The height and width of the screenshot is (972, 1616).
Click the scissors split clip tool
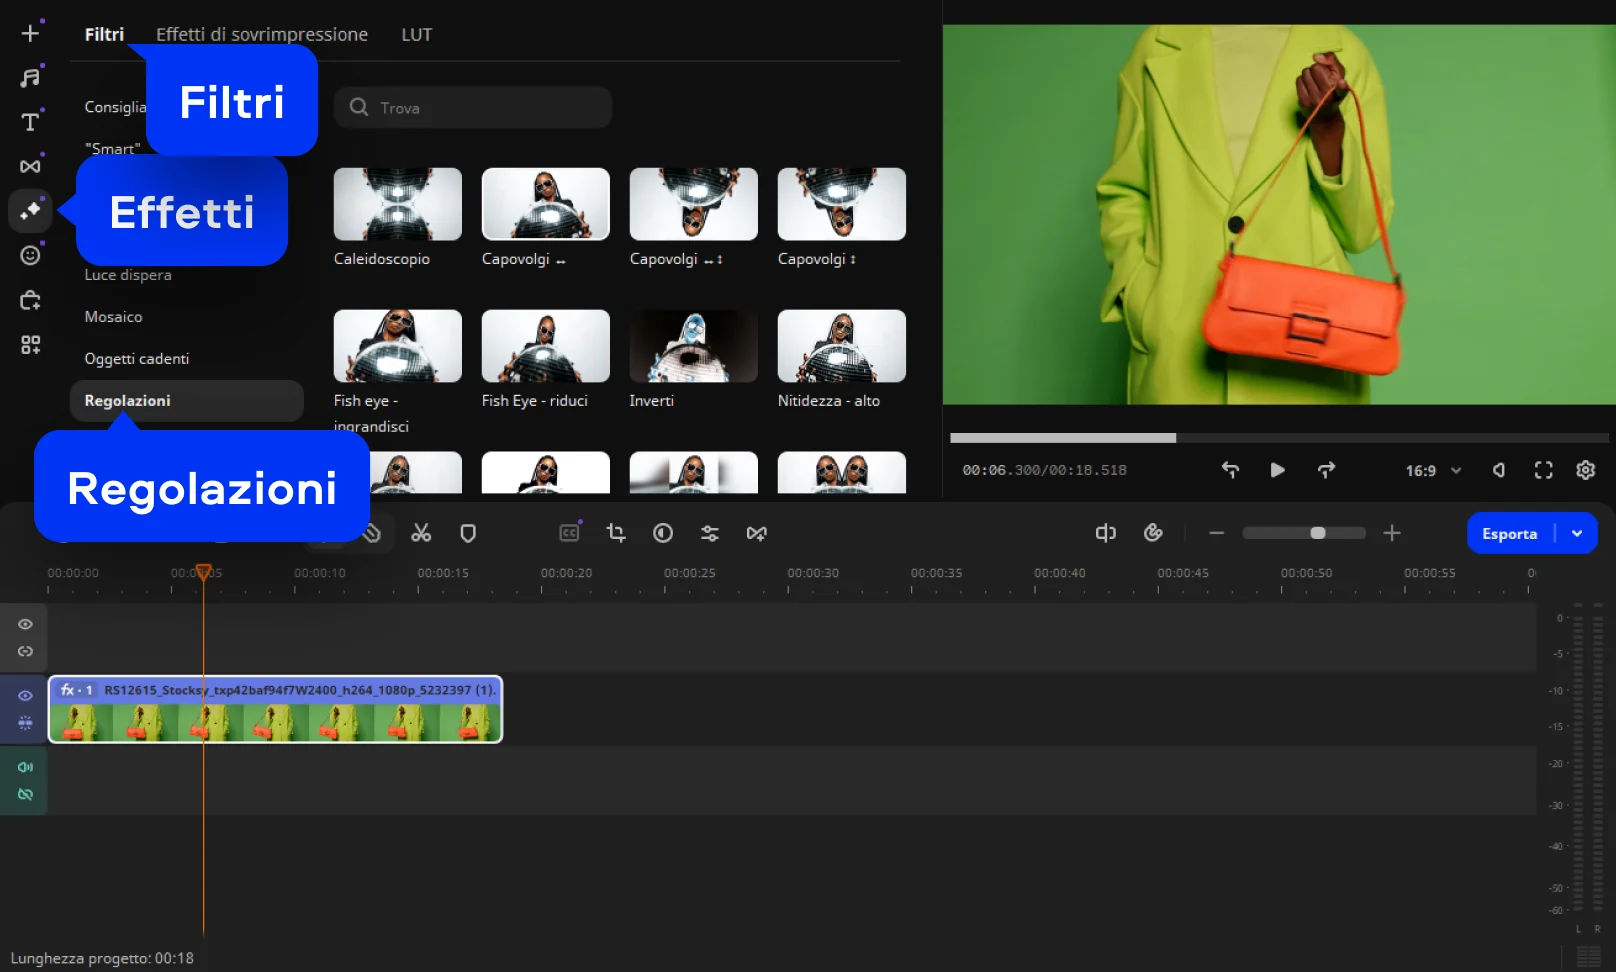[421, 533]
